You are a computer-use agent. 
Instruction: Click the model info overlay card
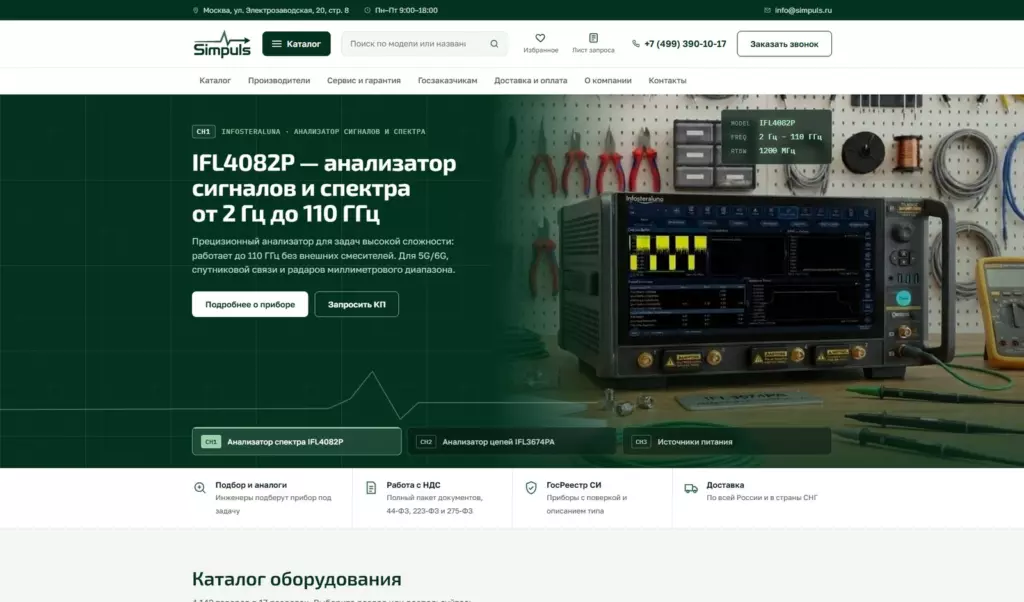[776, 136]
